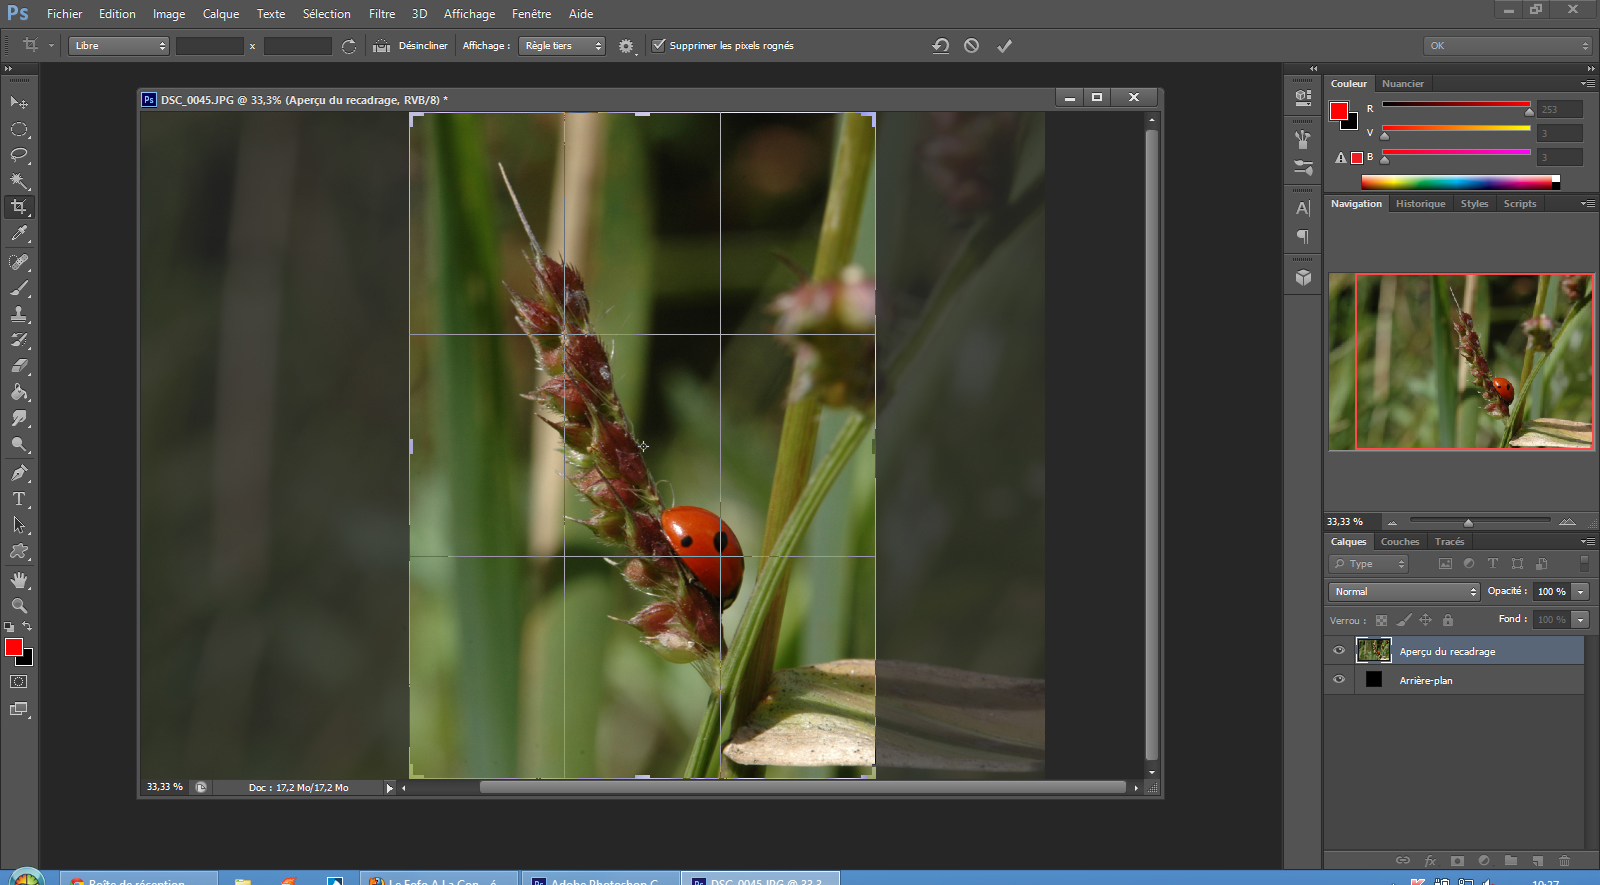Open the crop options gear menu
Image resolution: width=1600 pixels, height=885 pixels.
point(626,46)
